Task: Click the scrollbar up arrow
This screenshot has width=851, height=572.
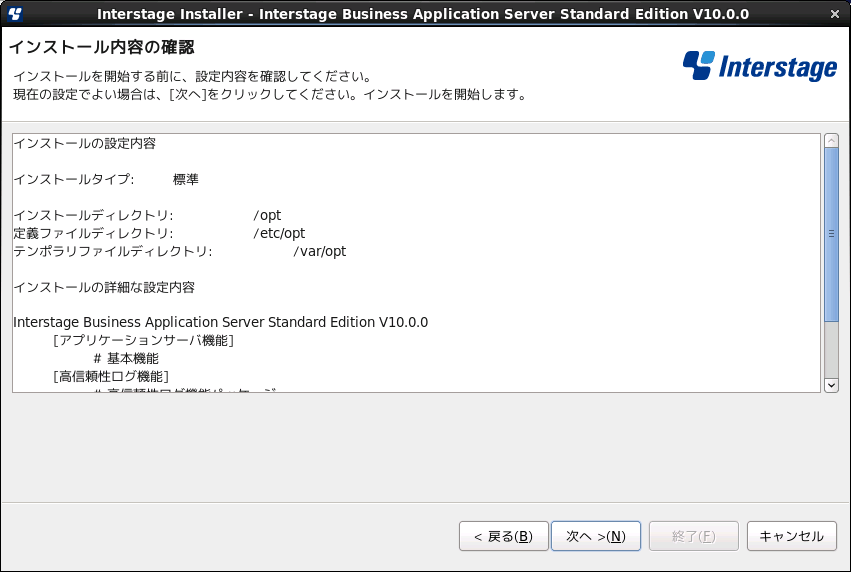Action: (831, 141)
